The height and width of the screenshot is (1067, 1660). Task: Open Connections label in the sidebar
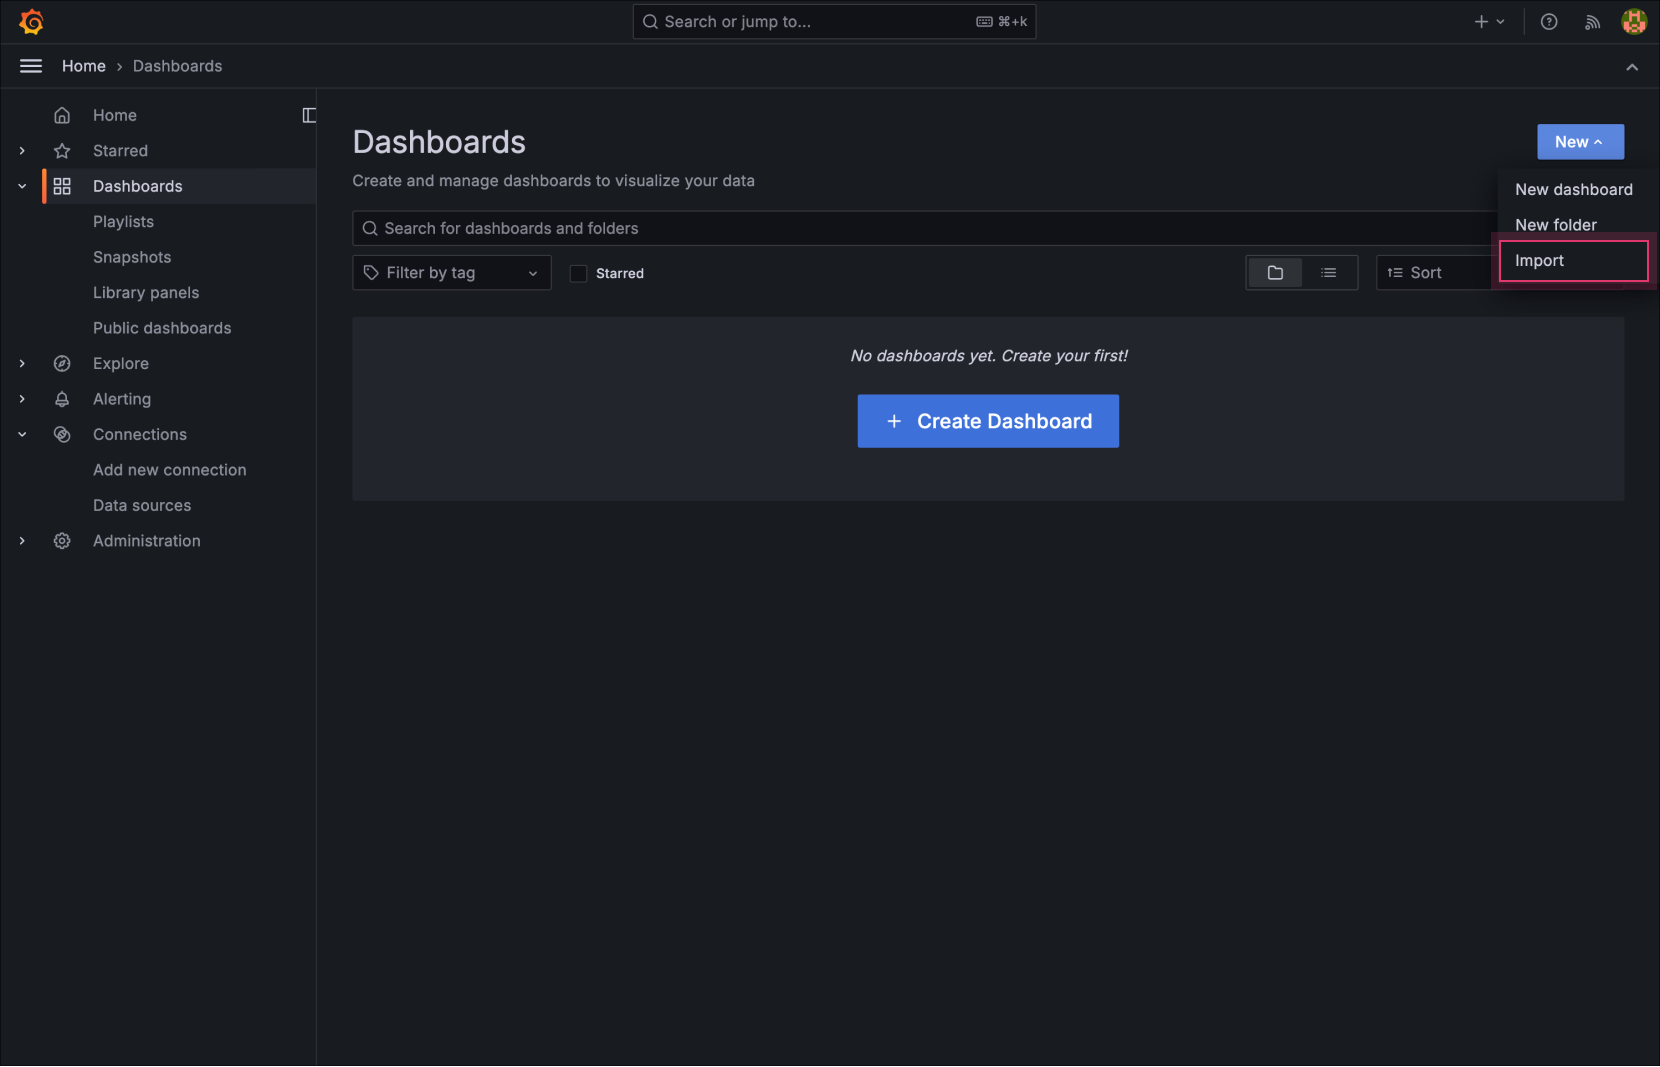tap(140, 435)
